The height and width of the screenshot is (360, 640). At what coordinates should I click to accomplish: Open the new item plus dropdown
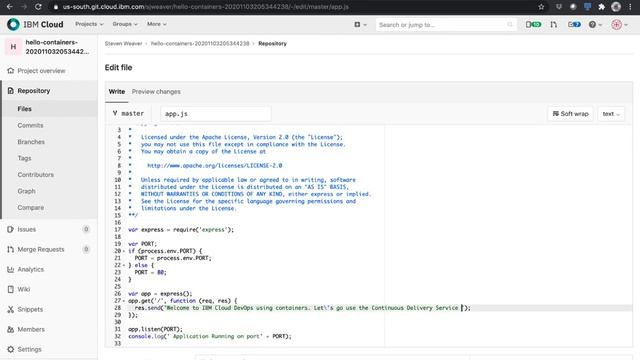360,24
